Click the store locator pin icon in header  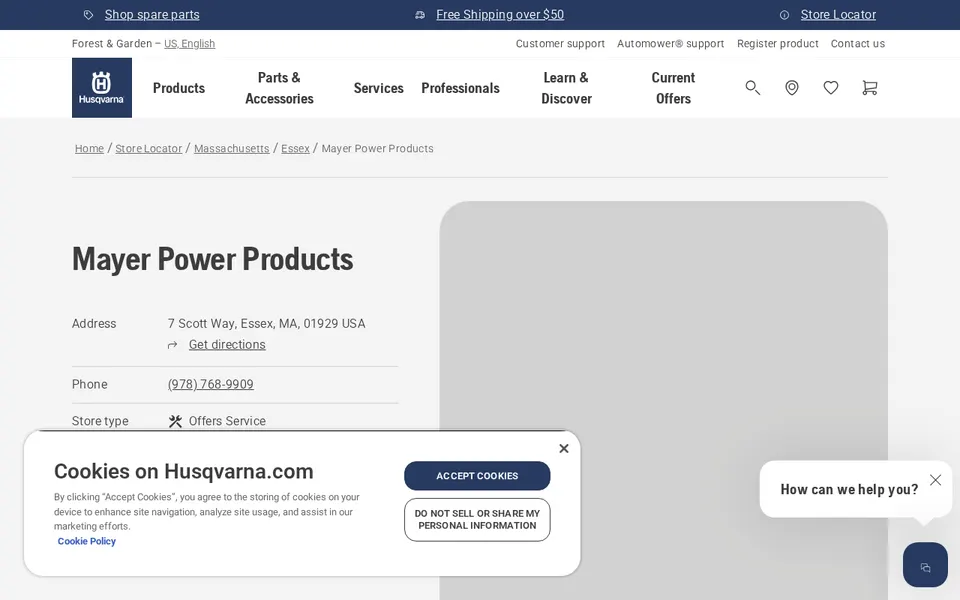click(x=792, y=88)
